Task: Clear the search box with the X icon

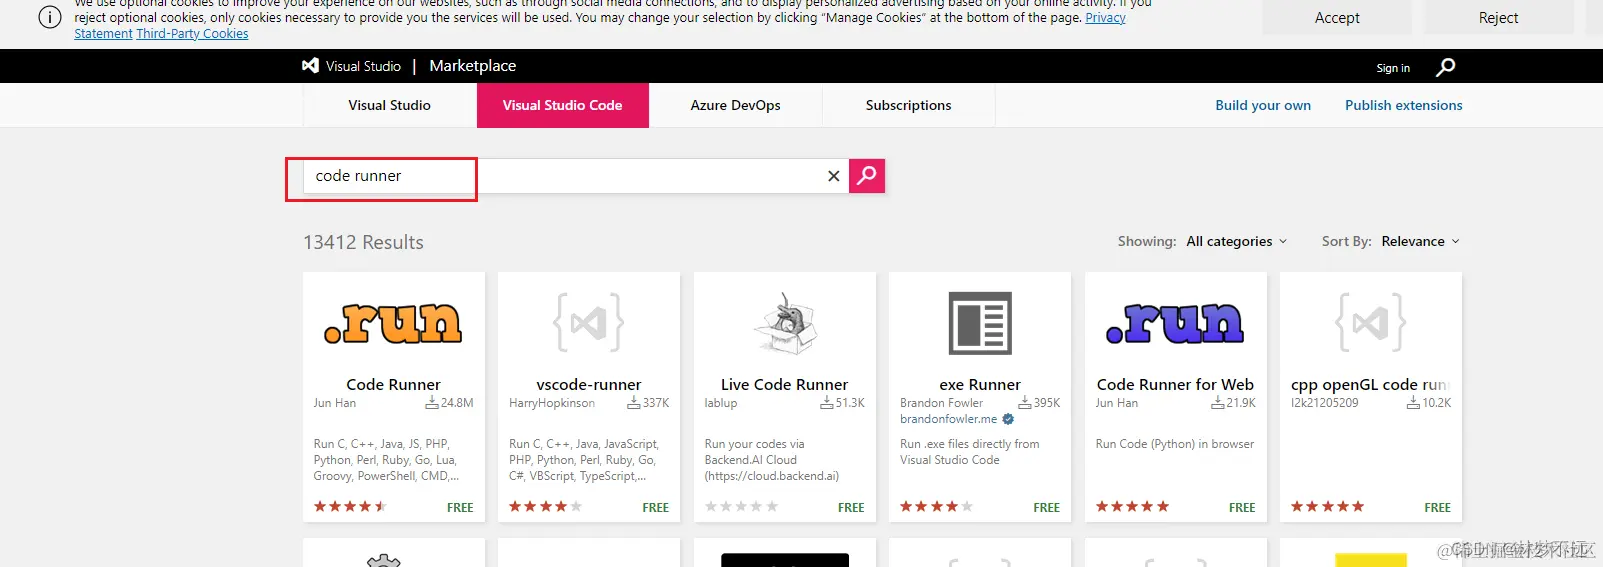Action: 833,176
